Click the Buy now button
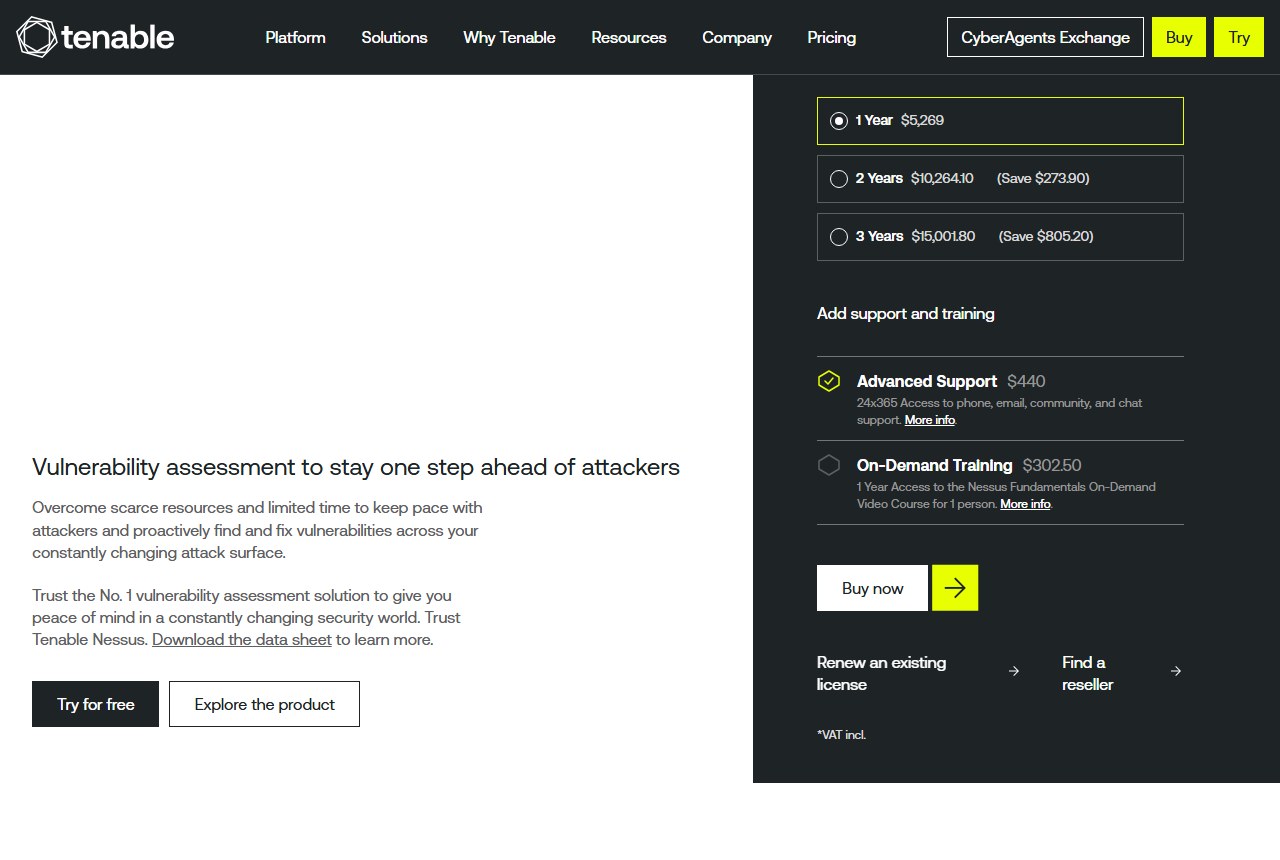This screenshot has width=1280, height=860. [872, 588]
